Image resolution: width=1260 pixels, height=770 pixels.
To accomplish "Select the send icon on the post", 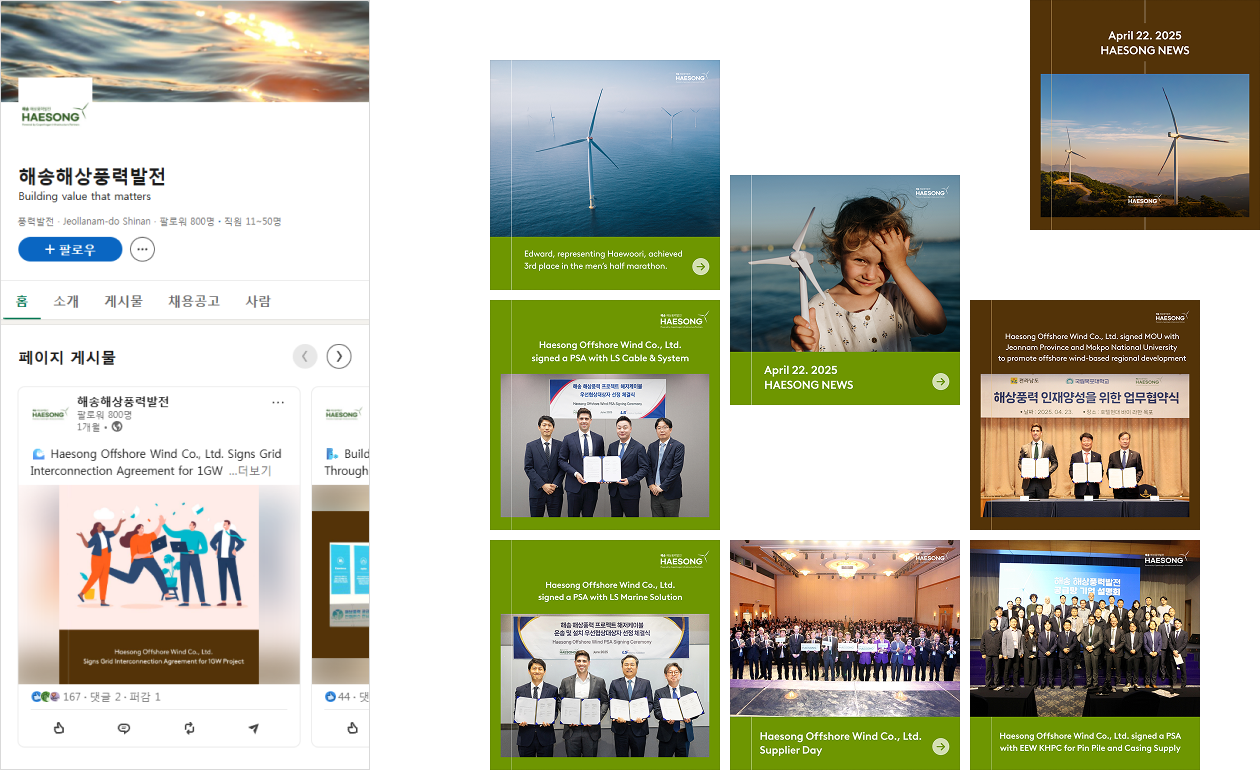I will (x=253, y=728).
